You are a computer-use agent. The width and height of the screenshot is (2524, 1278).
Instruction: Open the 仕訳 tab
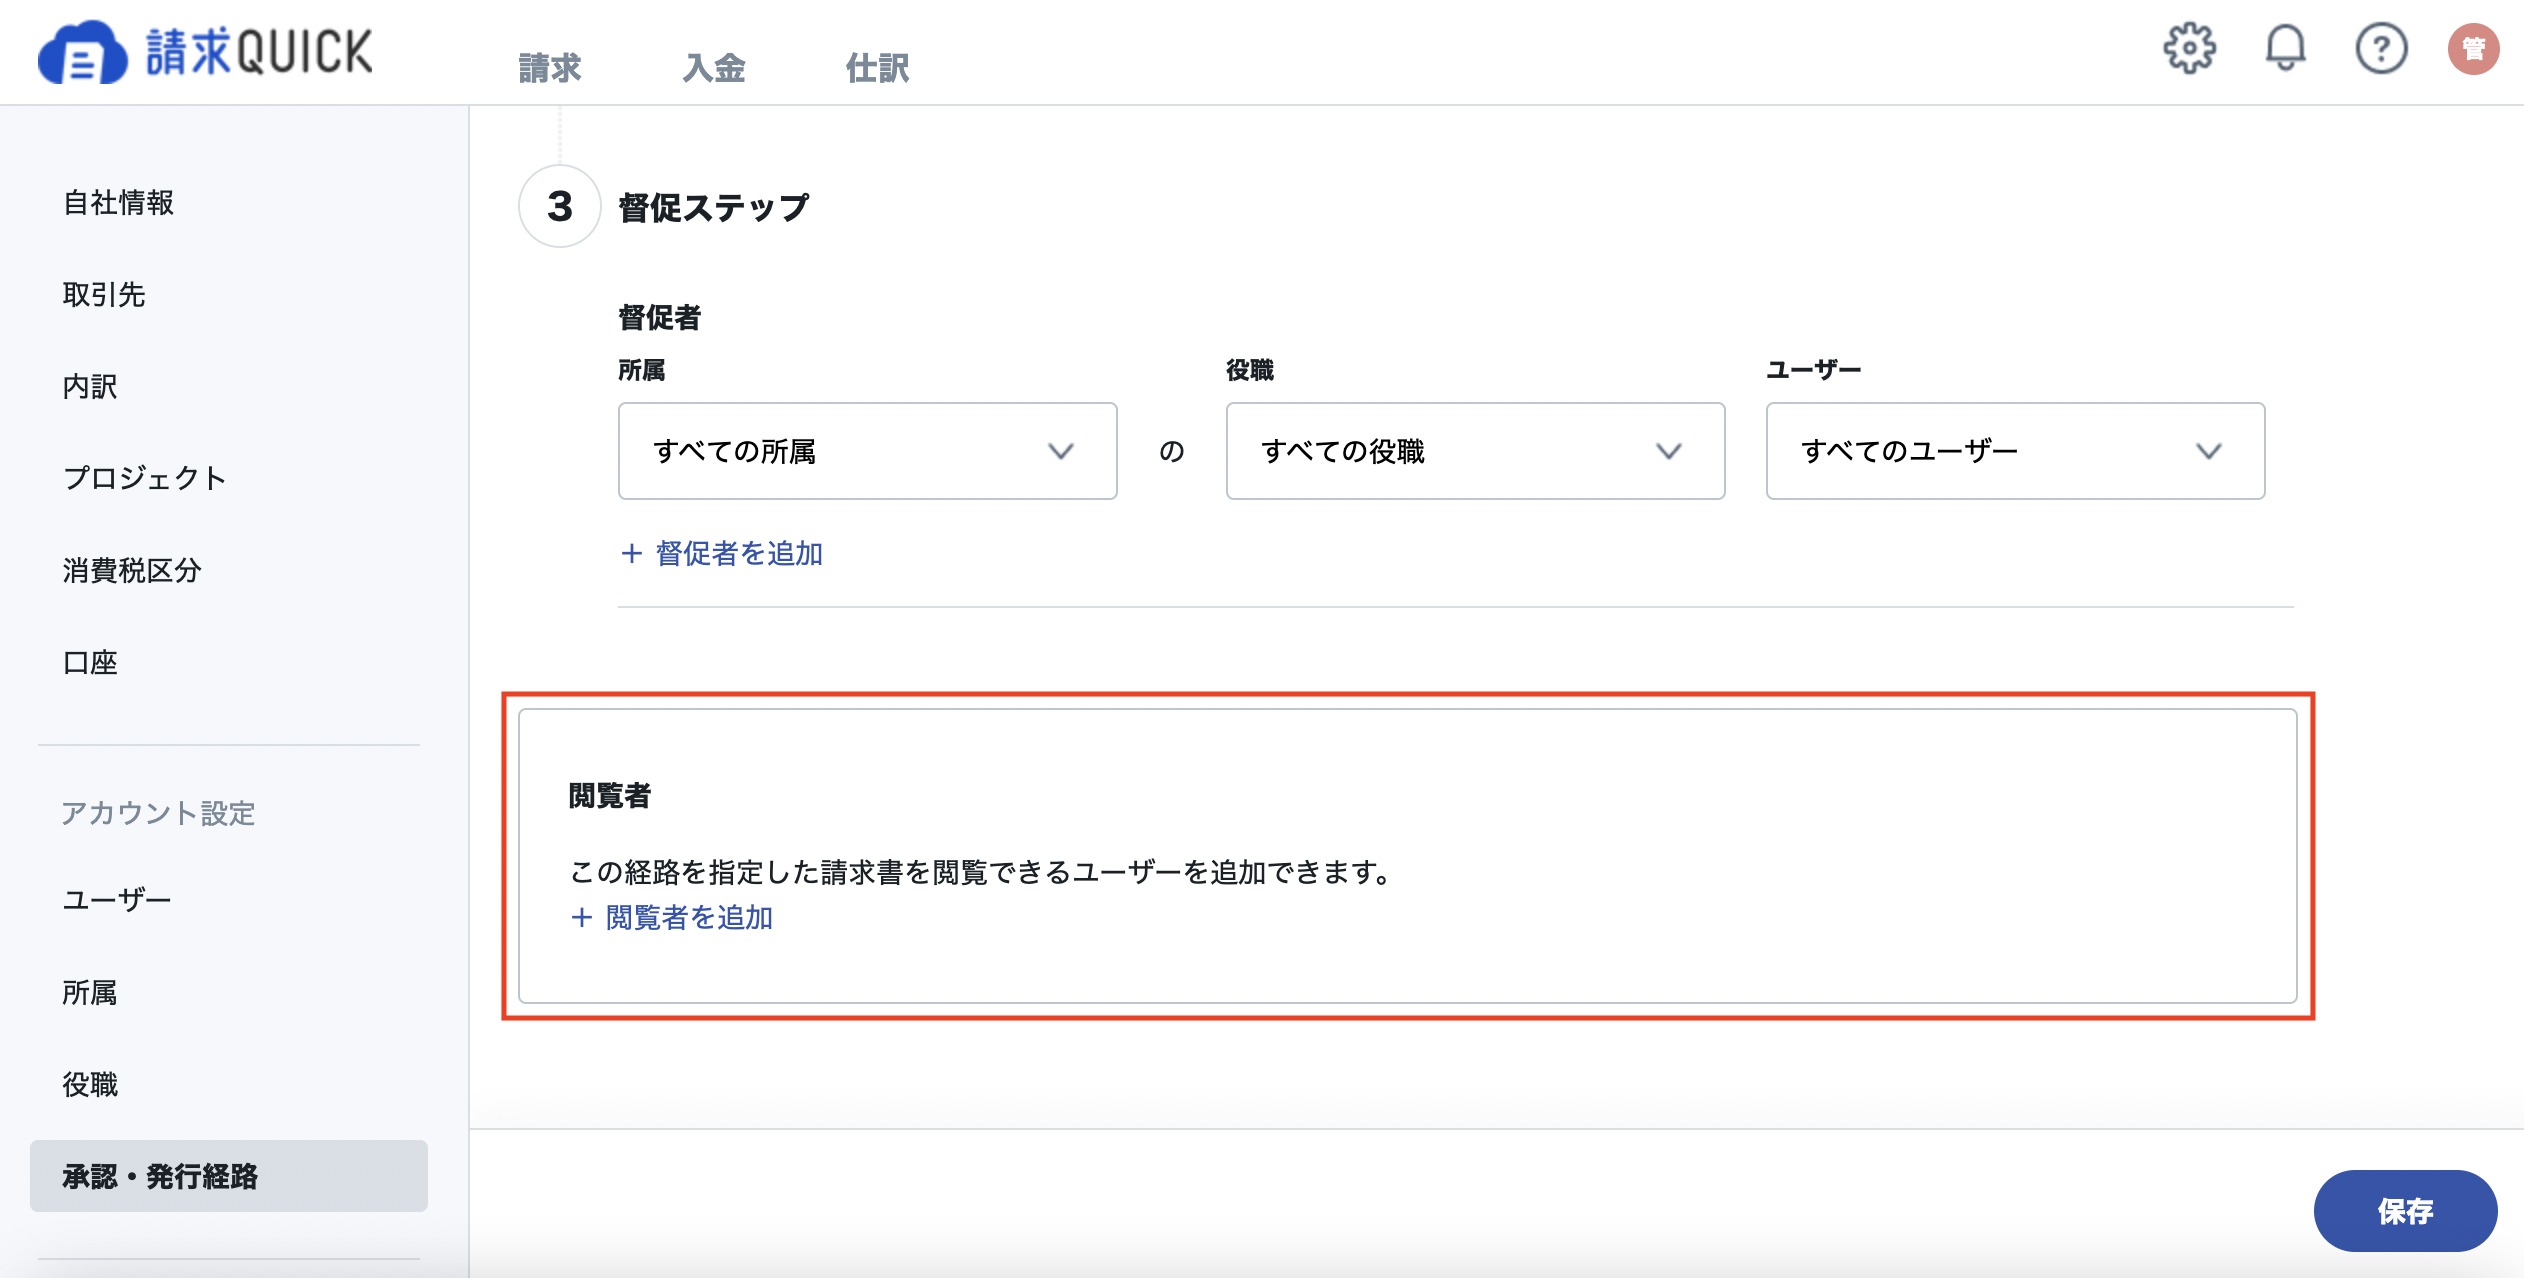(x=877, y=68)
